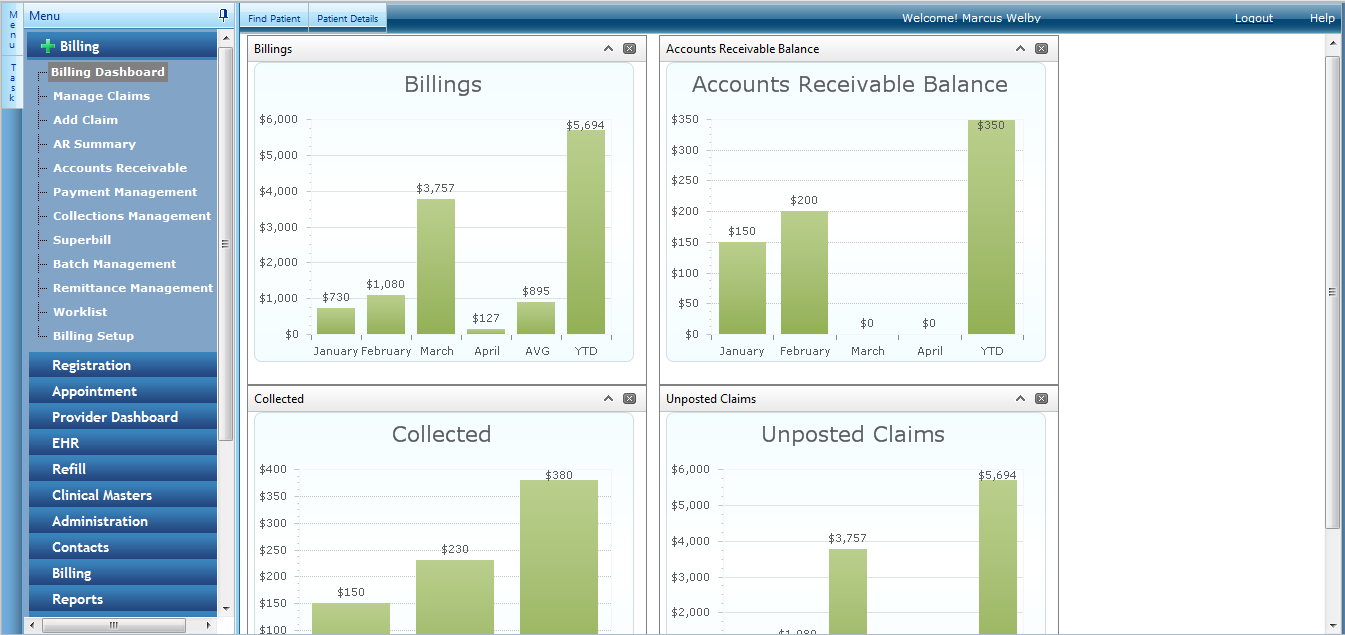This screenshot has width=1345, height=635.
Task: Close the Accounts Receivable Balance panel
Action: (1041, 48)
